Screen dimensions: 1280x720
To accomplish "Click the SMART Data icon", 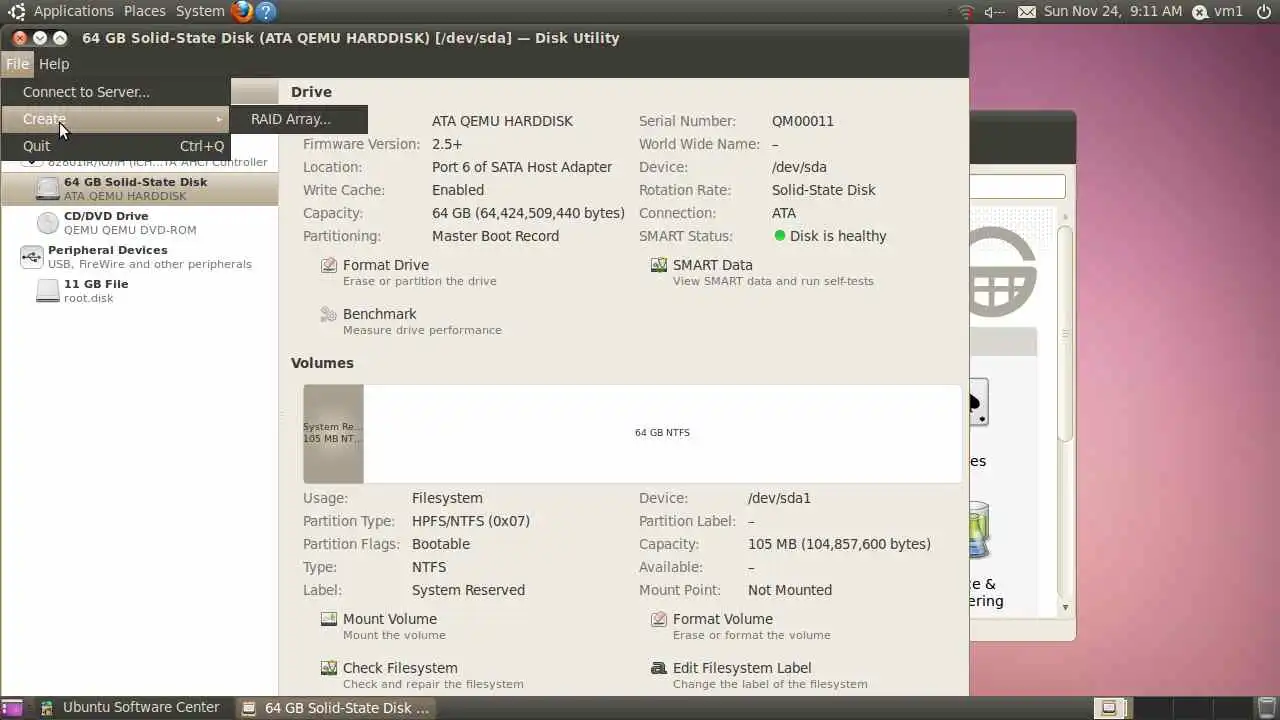I will click(x=659, y=265).
